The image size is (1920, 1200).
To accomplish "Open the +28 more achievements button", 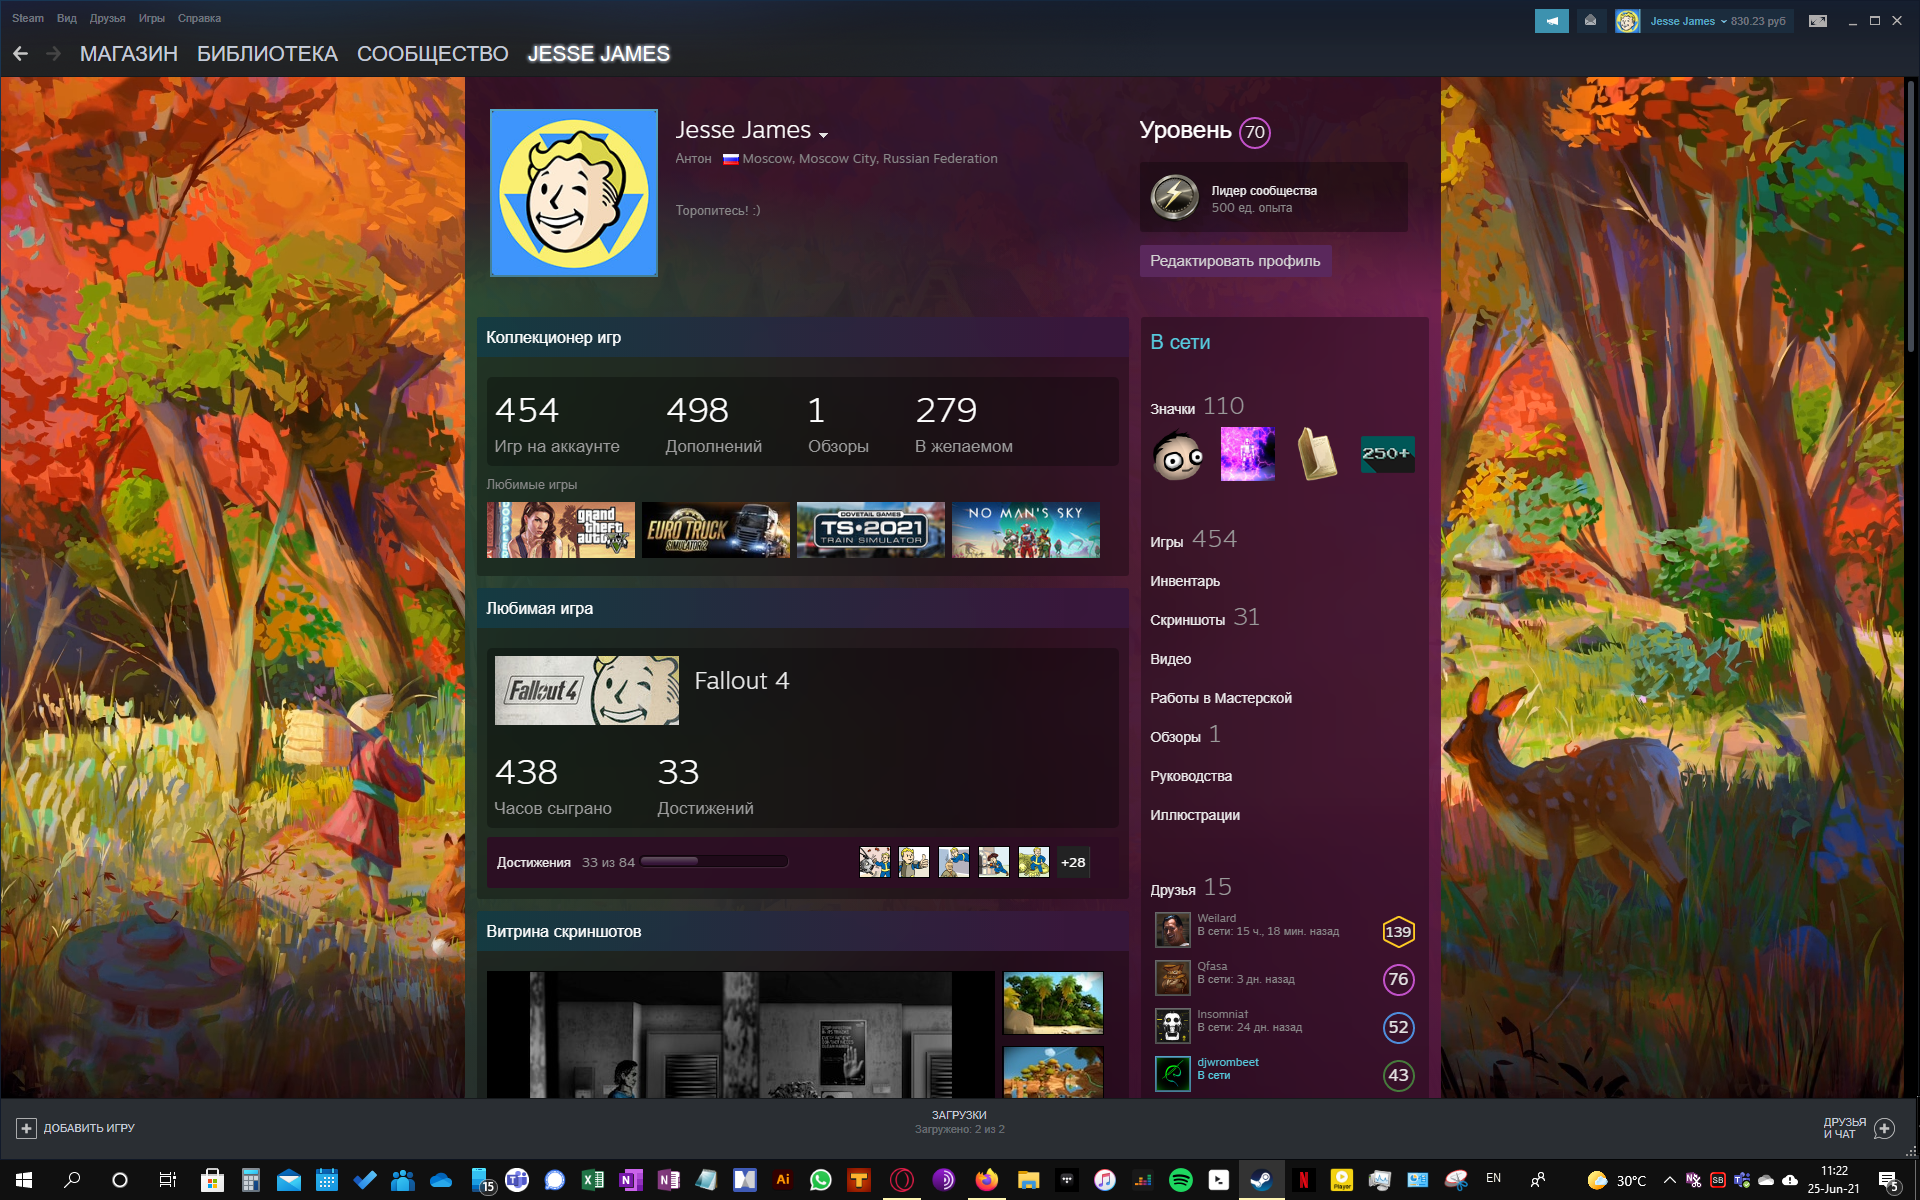I will pyautogui.click(x=1073, y=862).
